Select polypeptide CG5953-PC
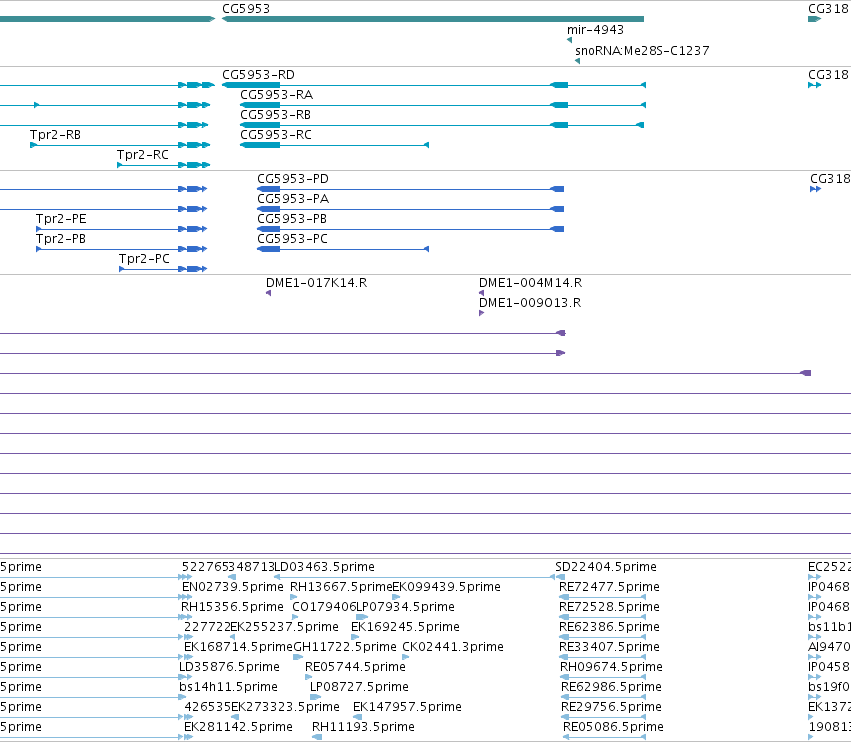The image size is (851, 742). (293, 239)
